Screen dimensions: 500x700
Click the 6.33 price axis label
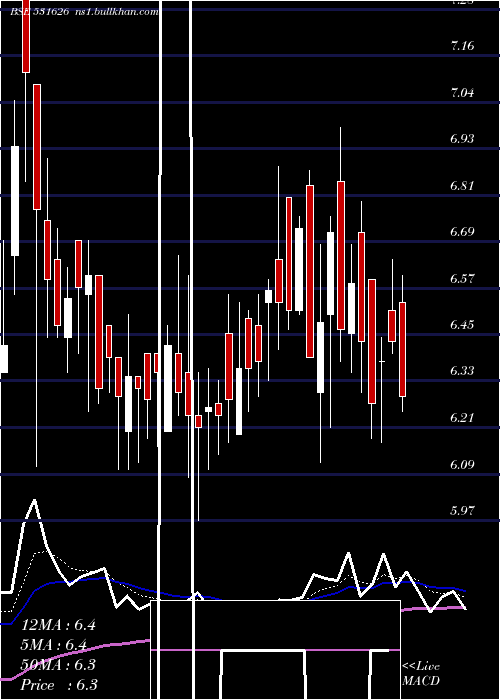[462, 371]
